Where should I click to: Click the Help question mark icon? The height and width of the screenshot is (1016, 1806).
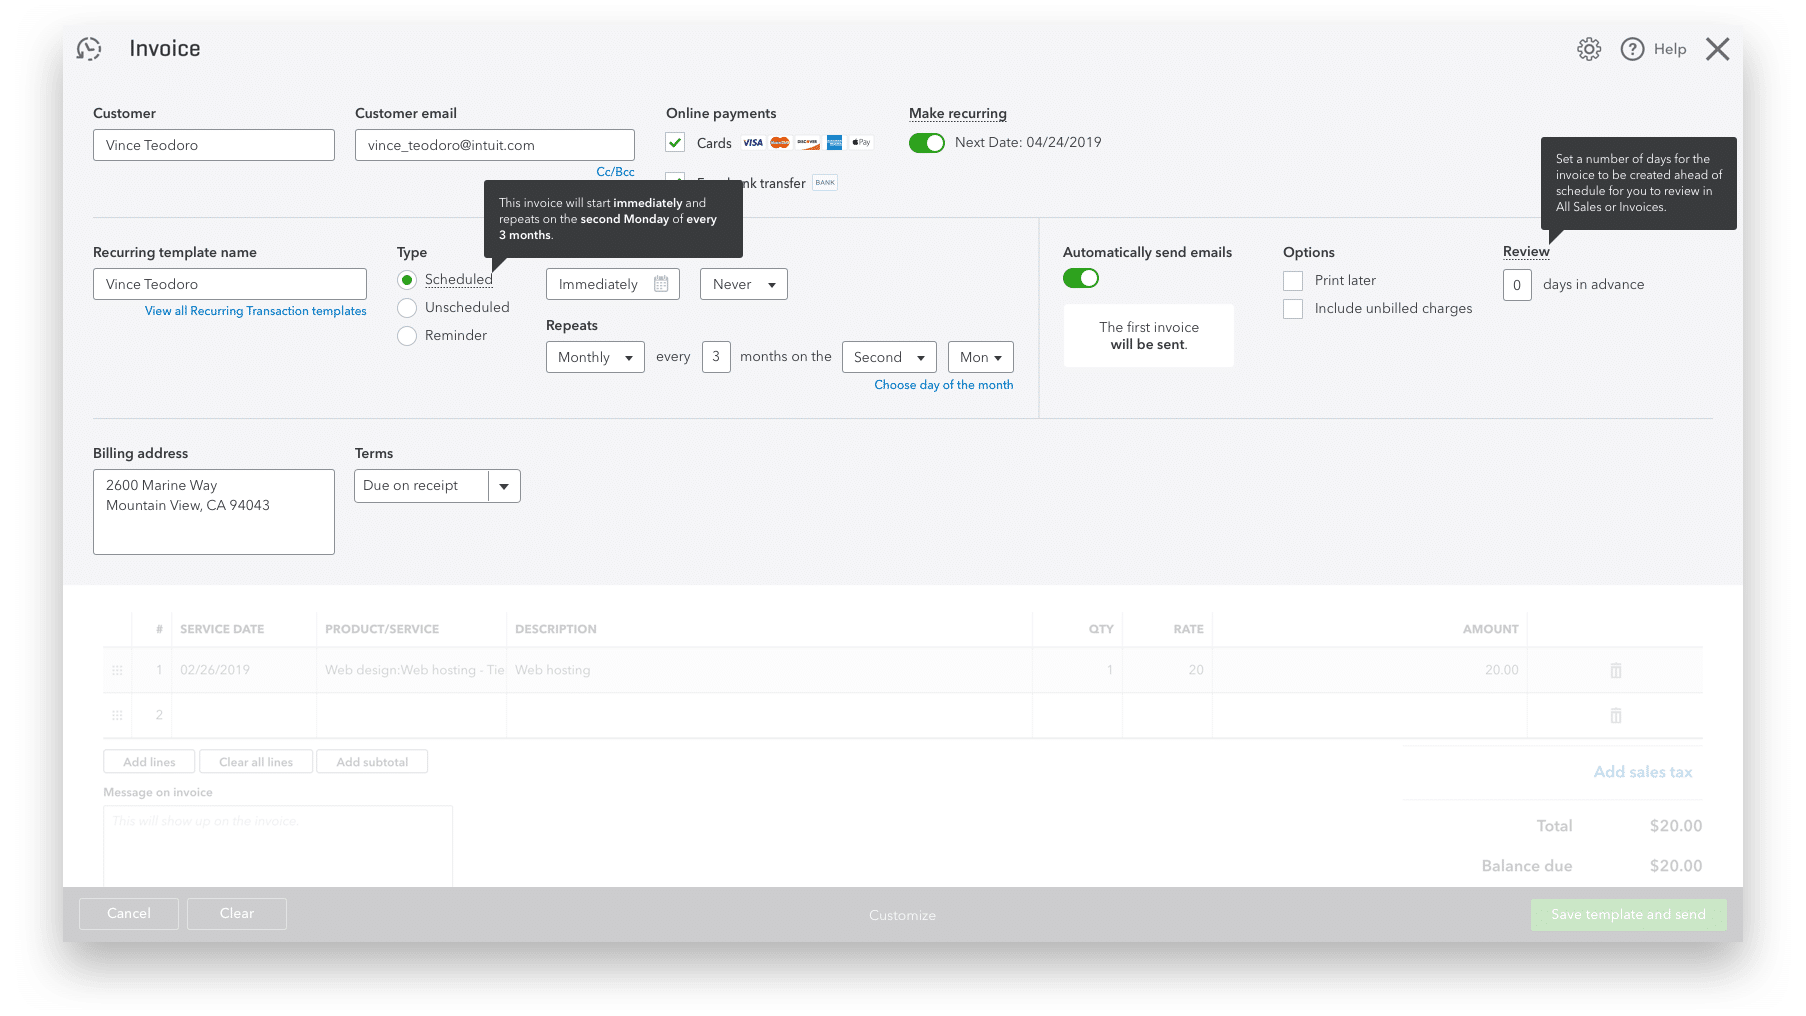[x=1632, y=49]
